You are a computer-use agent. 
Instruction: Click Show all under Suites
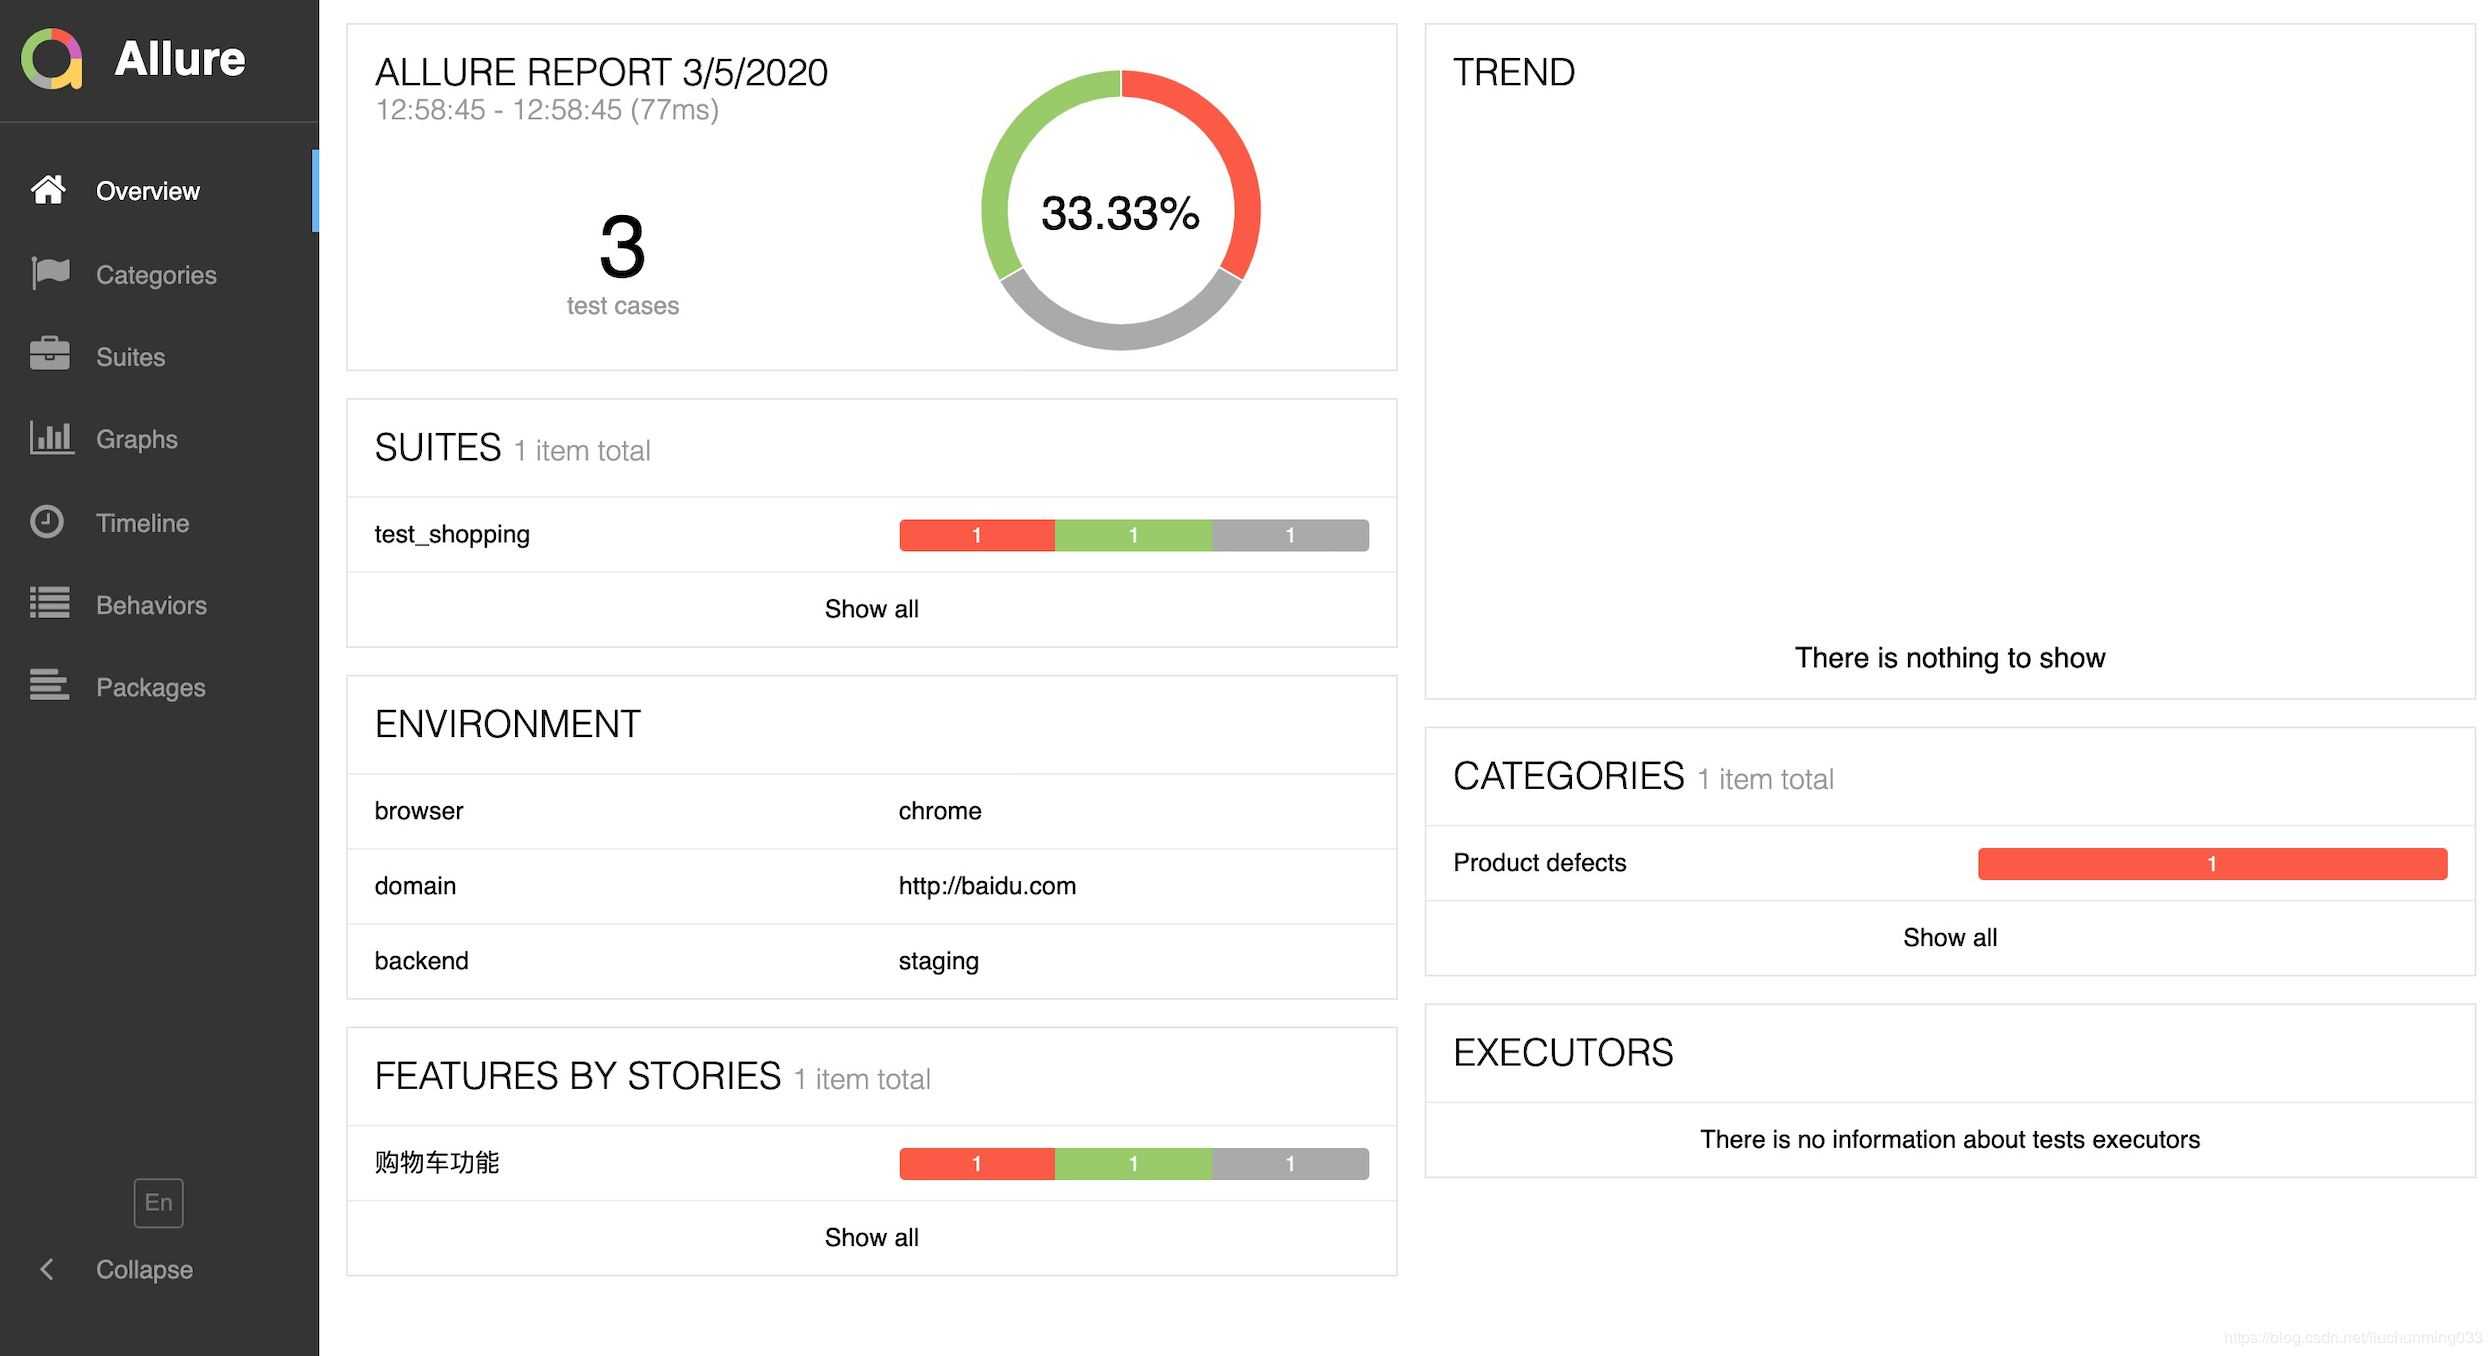[x=871, y=609]
